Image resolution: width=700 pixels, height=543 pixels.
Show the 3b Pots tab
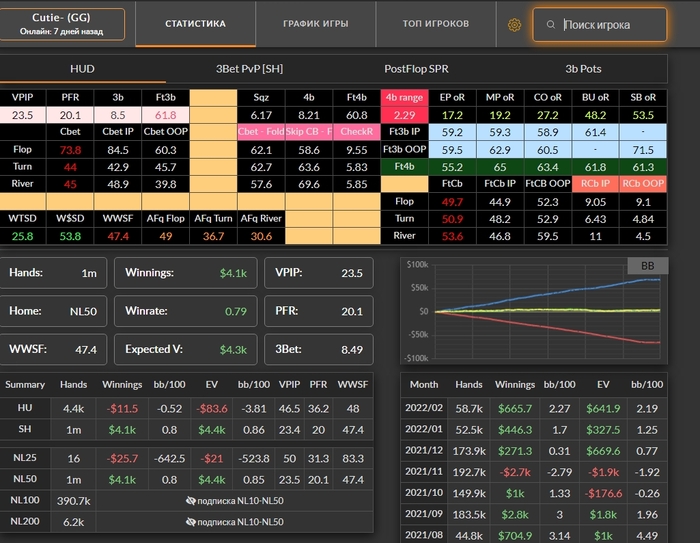coord(583,69)
